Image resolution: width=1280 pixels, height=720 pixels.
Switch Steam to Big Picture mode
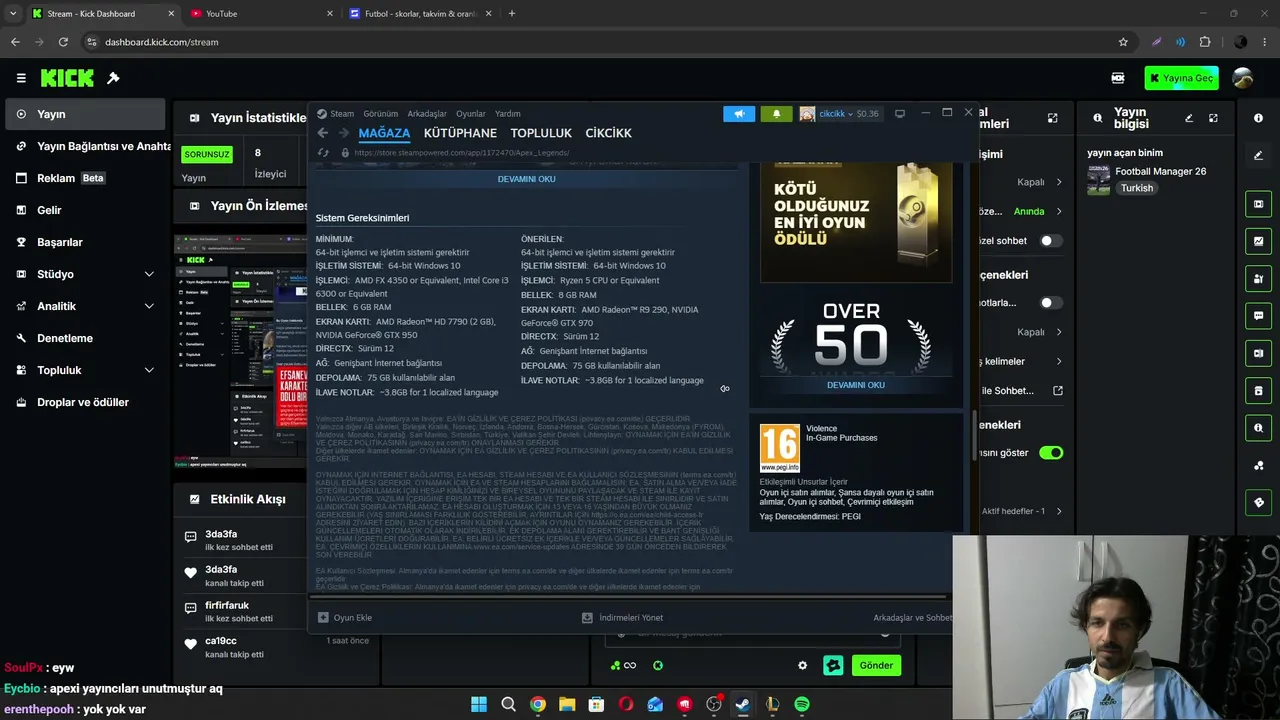click(x=900, y=114)
